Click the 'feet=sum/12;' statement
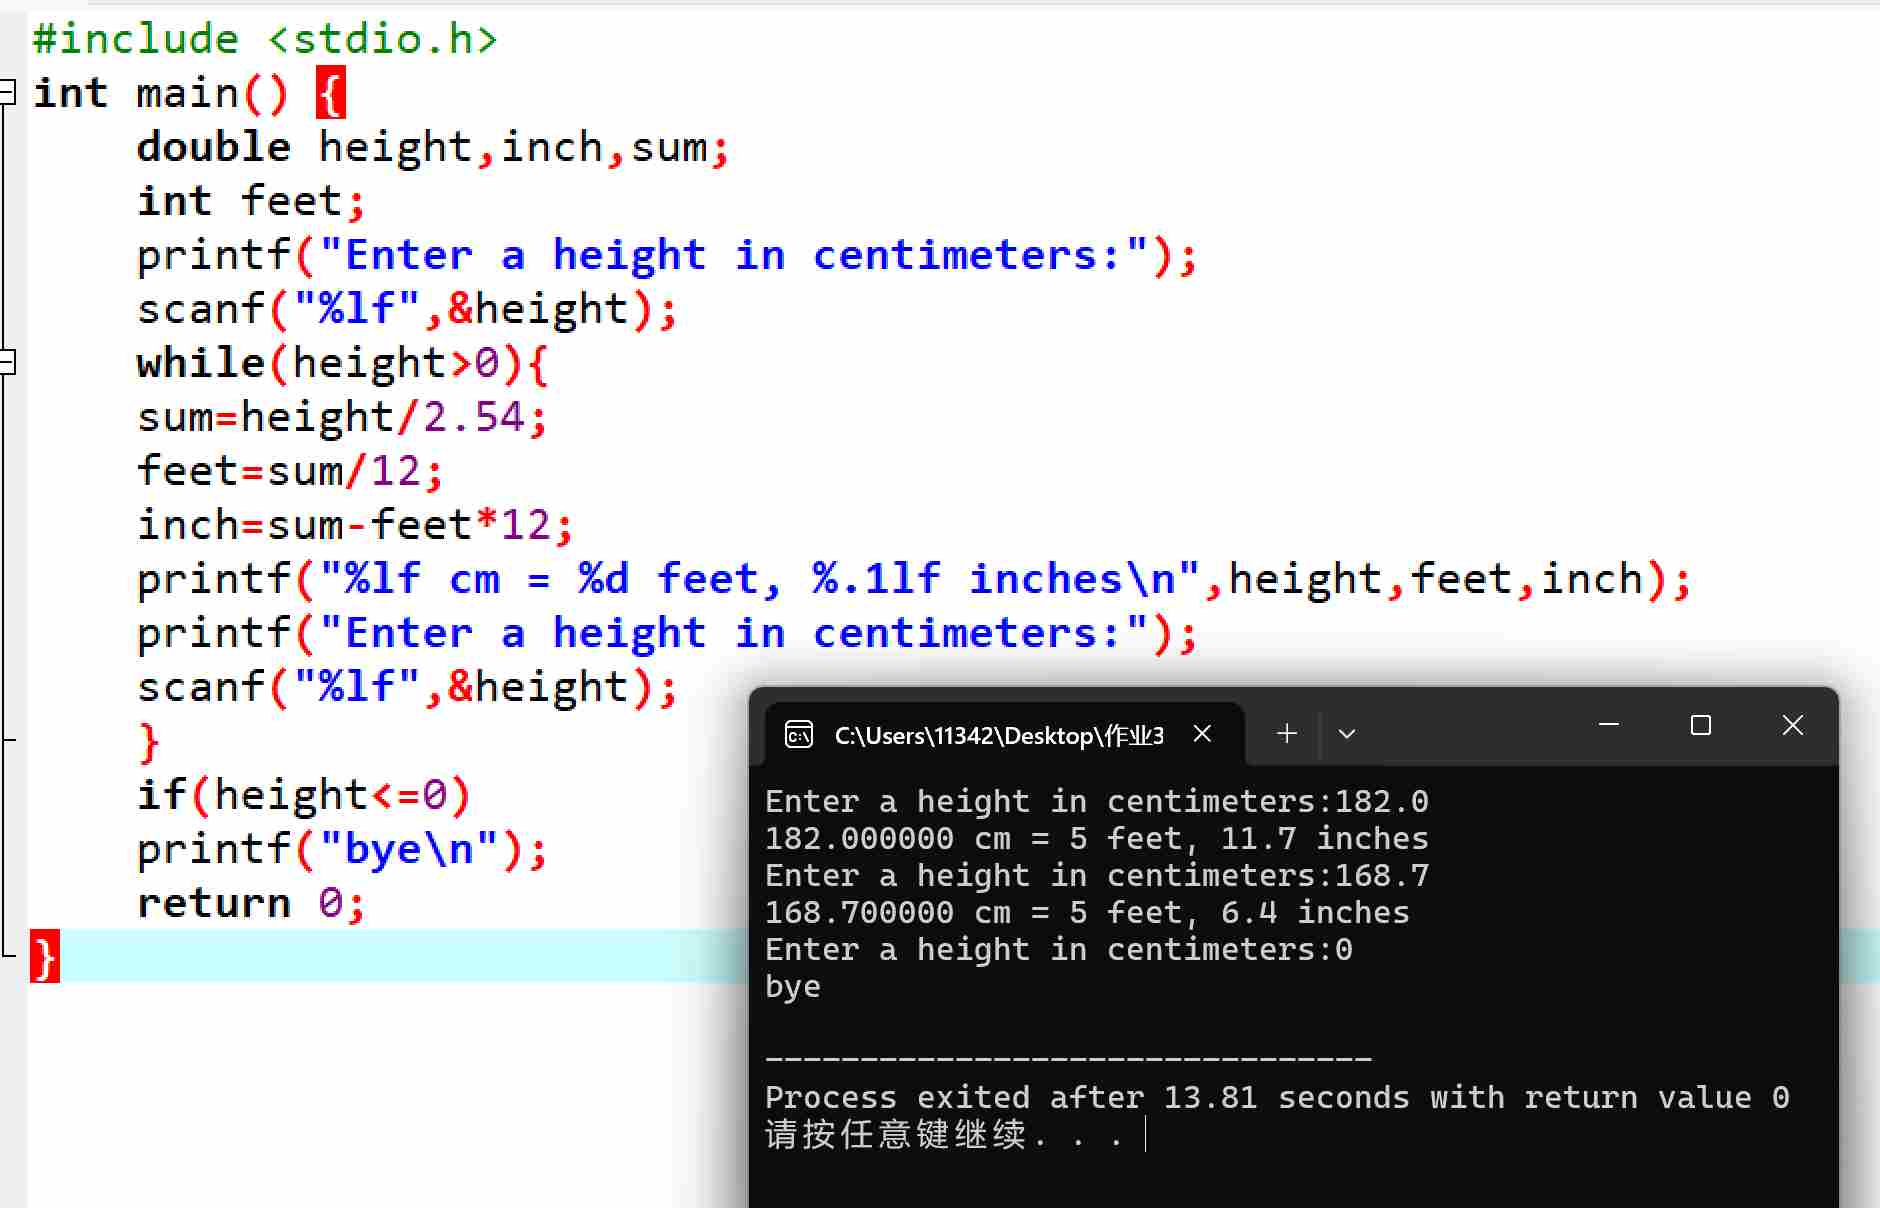Viewport: 1880px width, 1208px height. coord(290,471)
